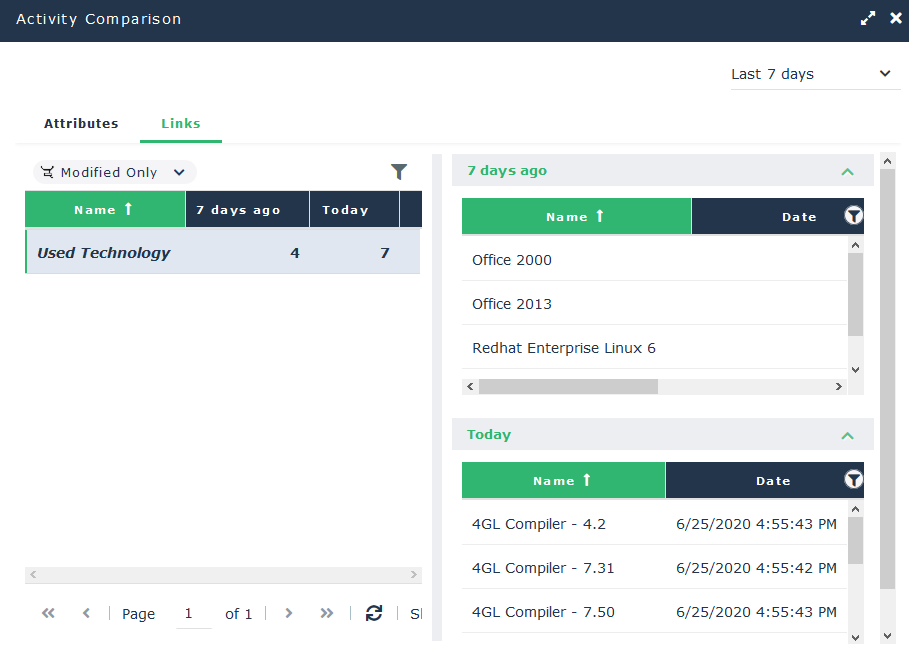Click the filter funnel icon in left panel
This screenshot has height=647, width=909.
(x=399, y=172)
